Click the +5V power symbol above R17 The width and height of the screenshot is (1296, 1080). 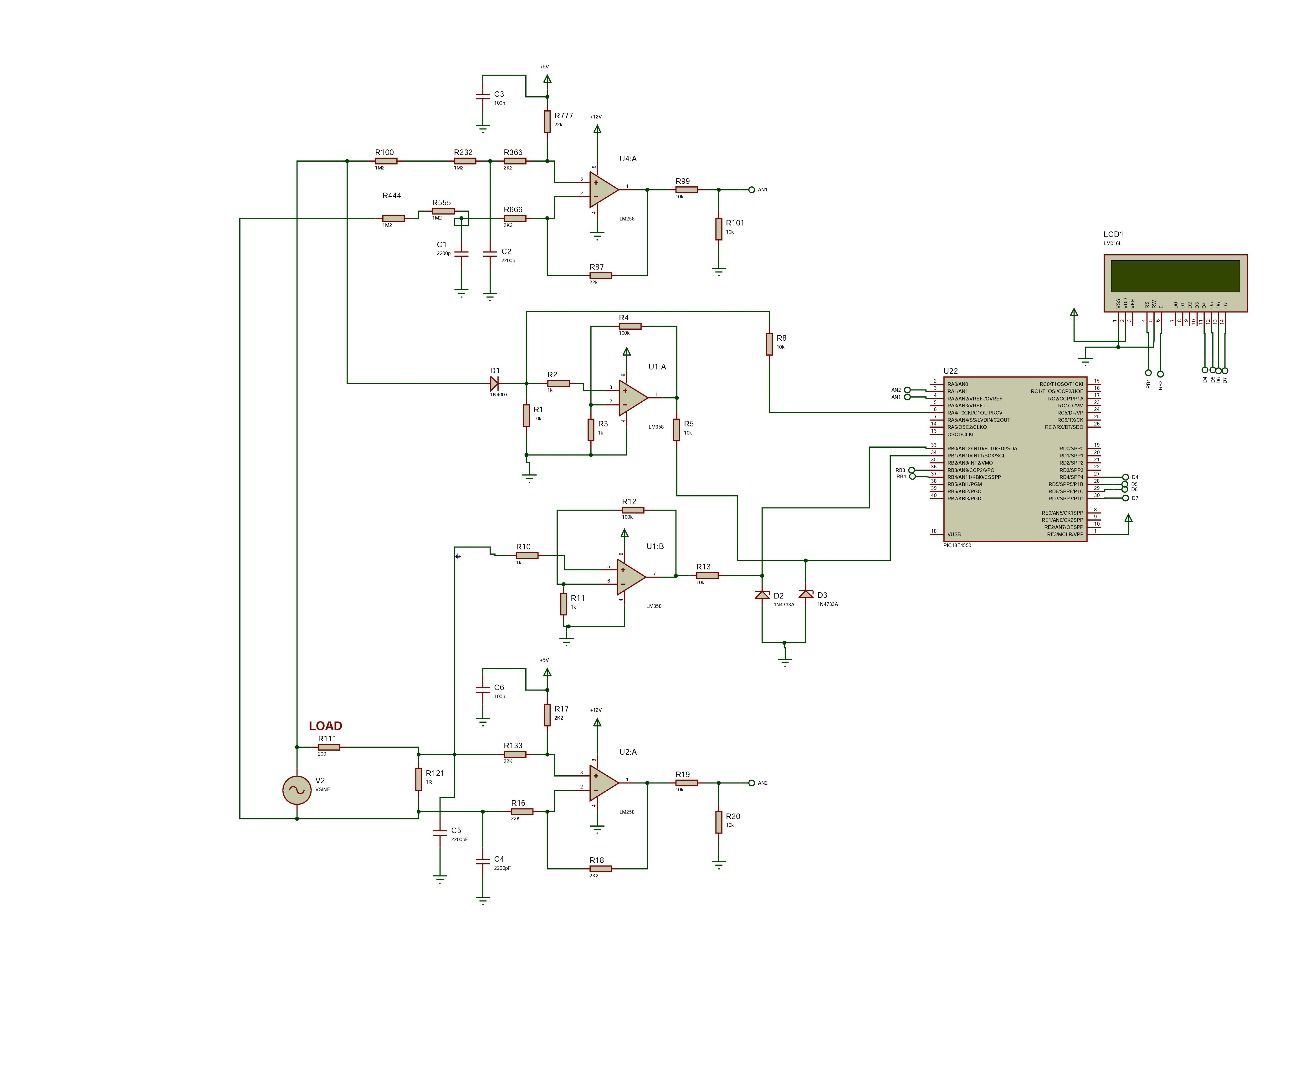tap(545, 673)
